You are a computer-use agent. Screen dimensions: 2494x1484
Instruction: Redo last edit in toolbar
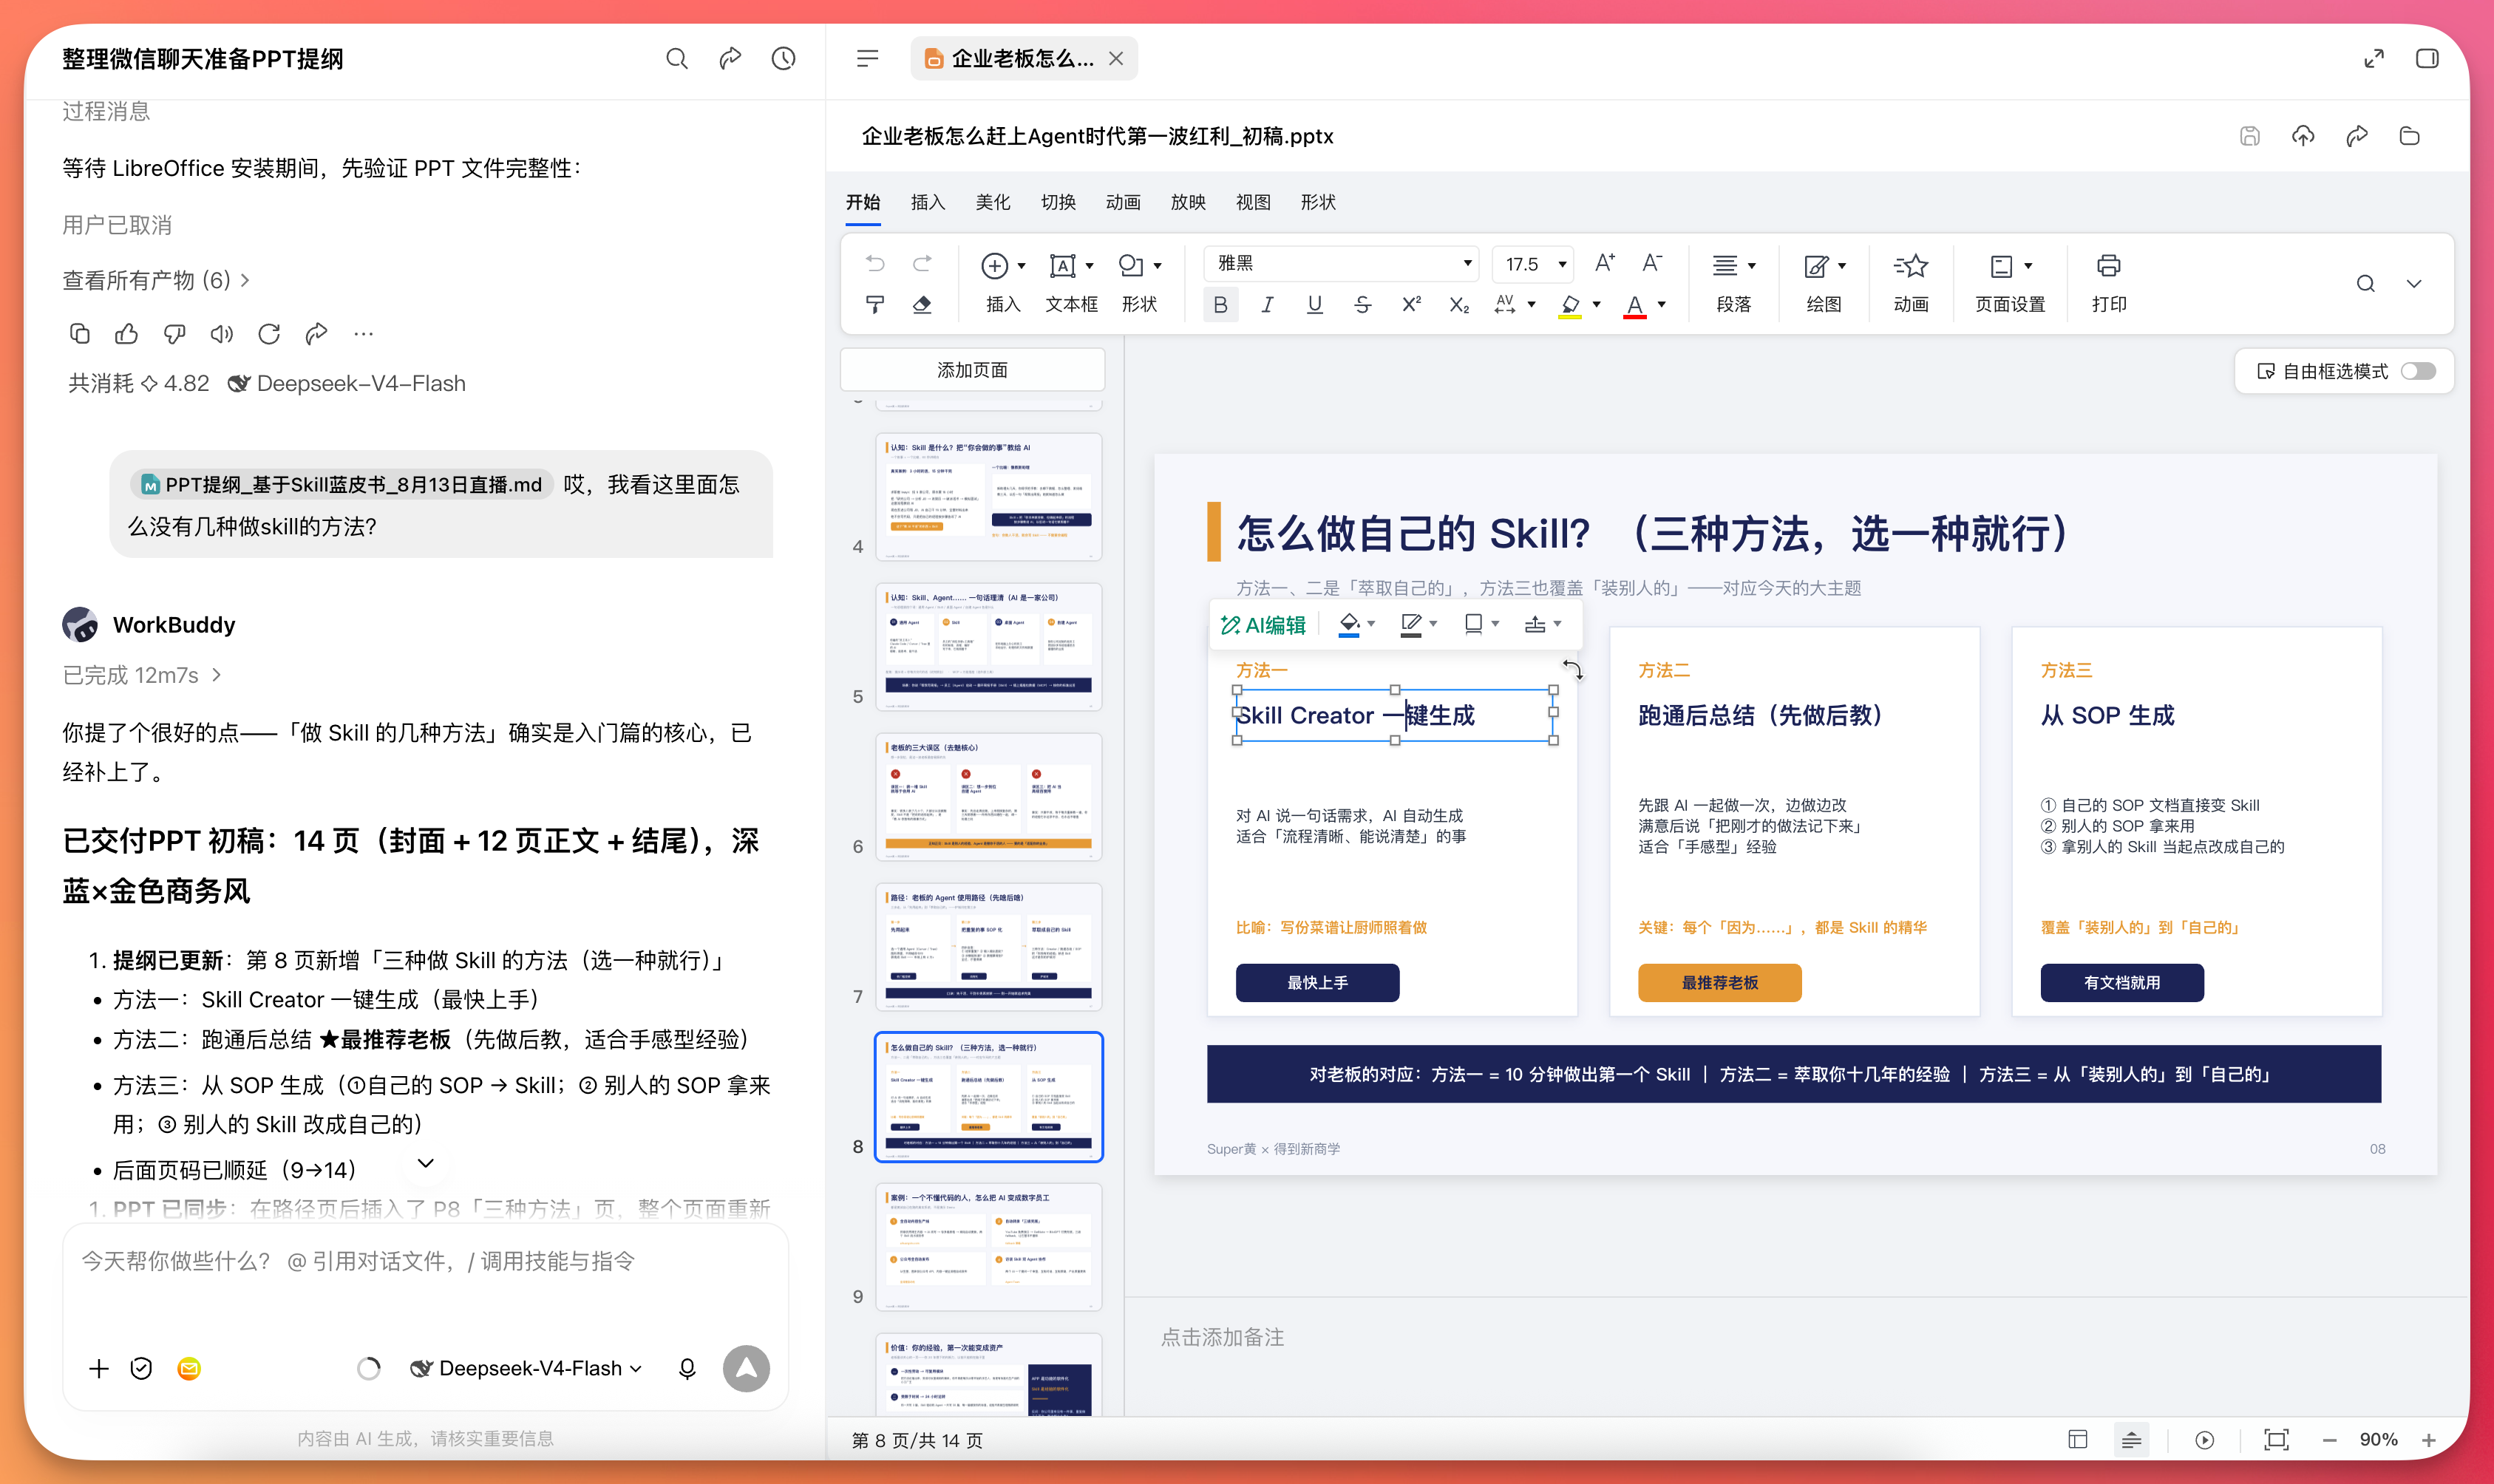(x=922, y=264)
